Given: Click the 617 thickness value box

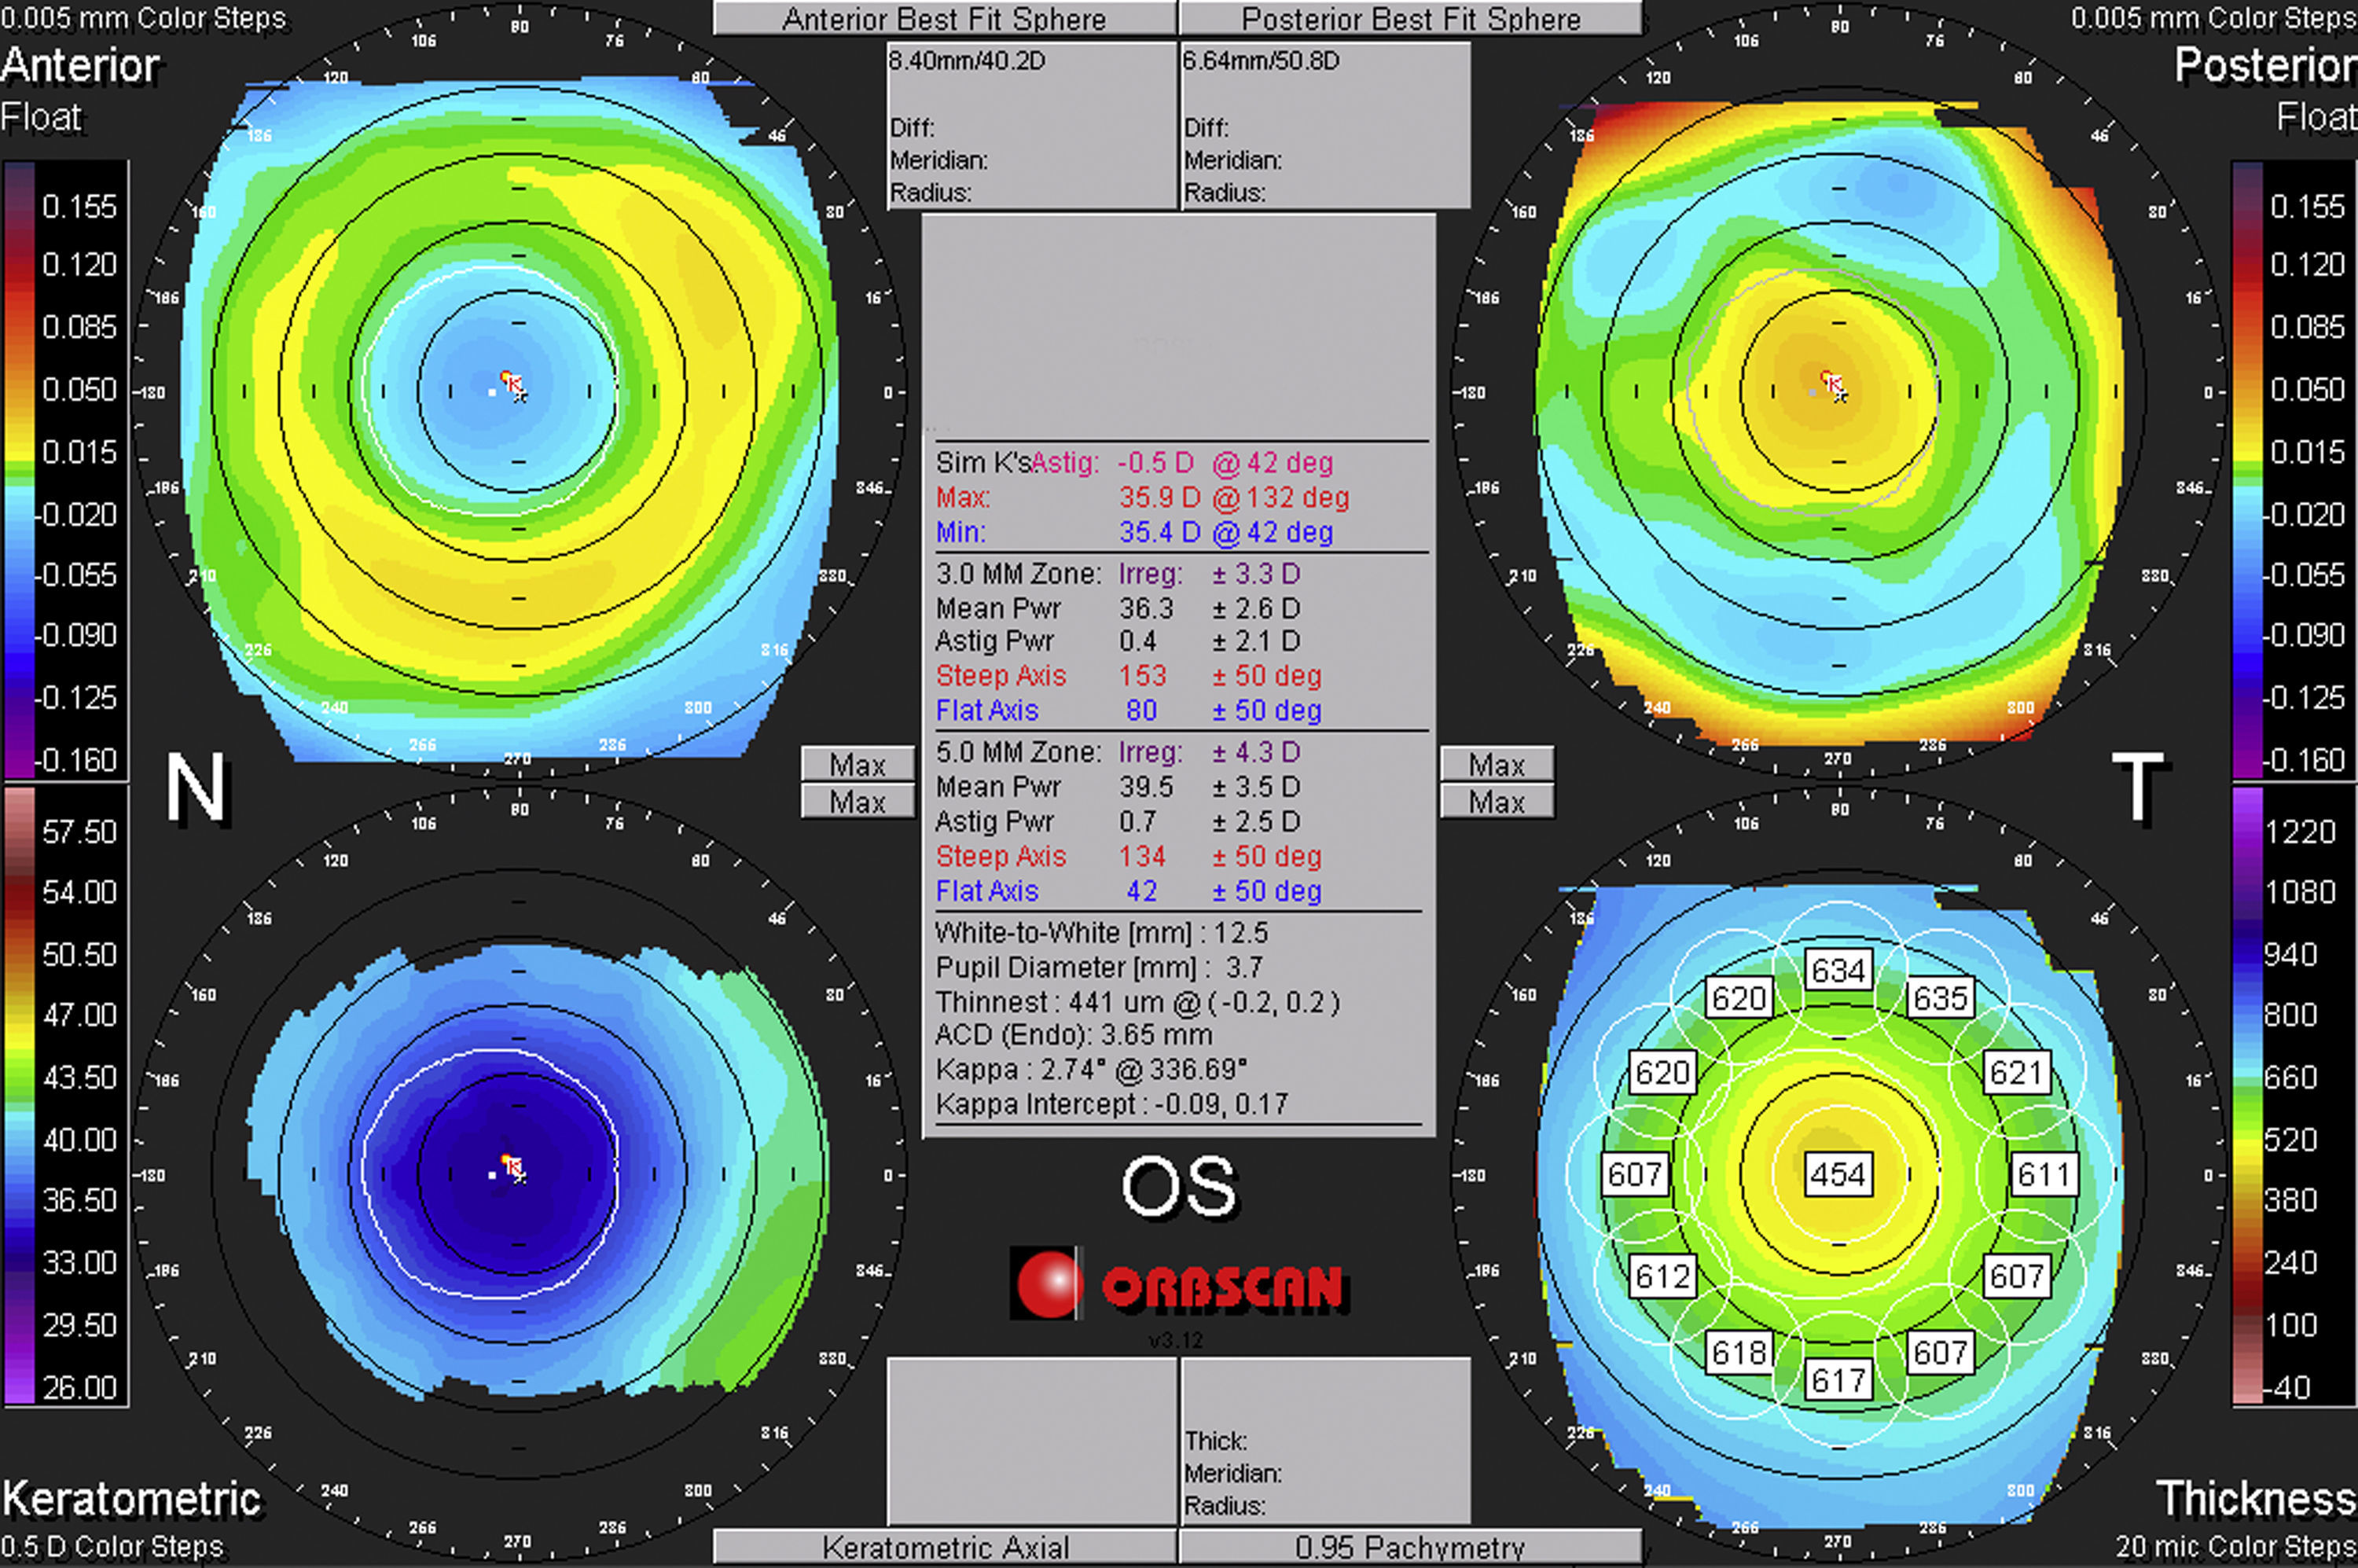Looking at the screenshot, I should (x=1838, y=1381).
